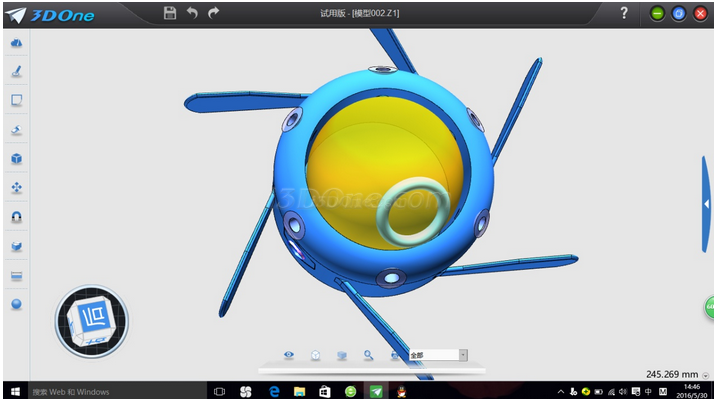Click the green circular button on right edge

click(710, 307)
